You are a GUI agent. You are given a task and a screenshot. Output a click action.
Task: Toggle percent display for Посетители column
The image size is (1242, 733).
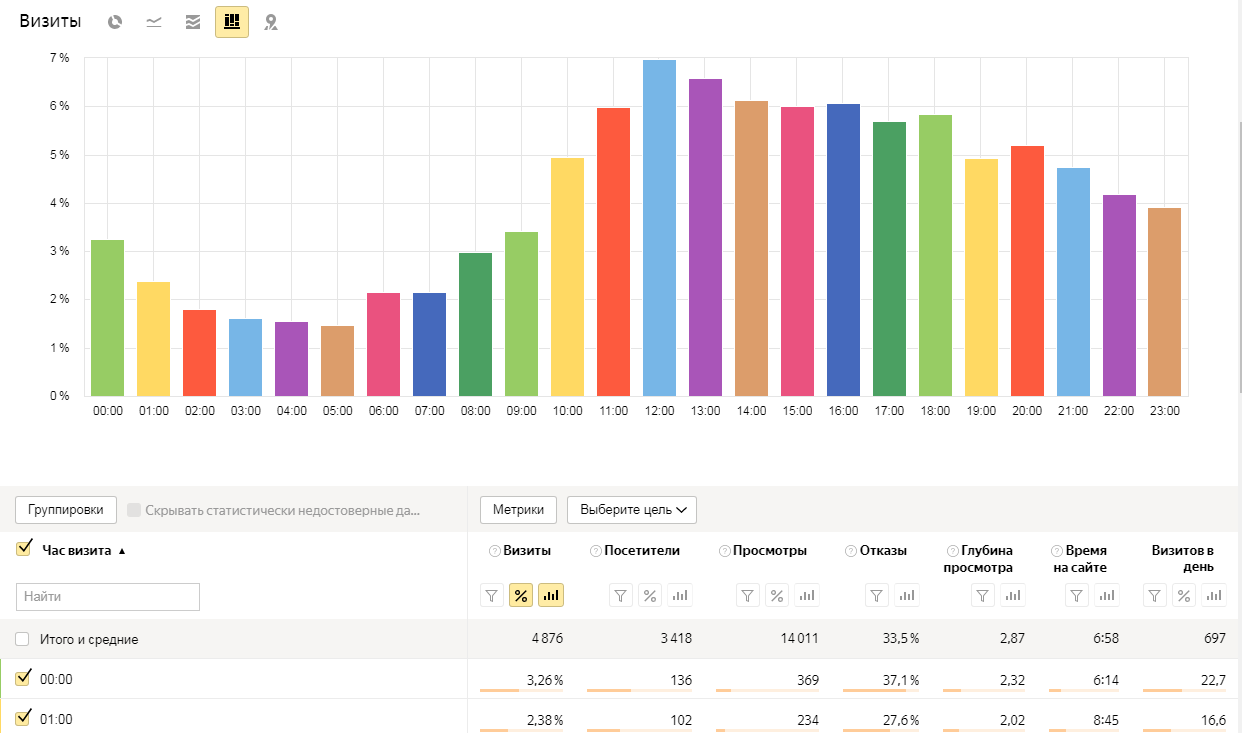tap(650, 596)
